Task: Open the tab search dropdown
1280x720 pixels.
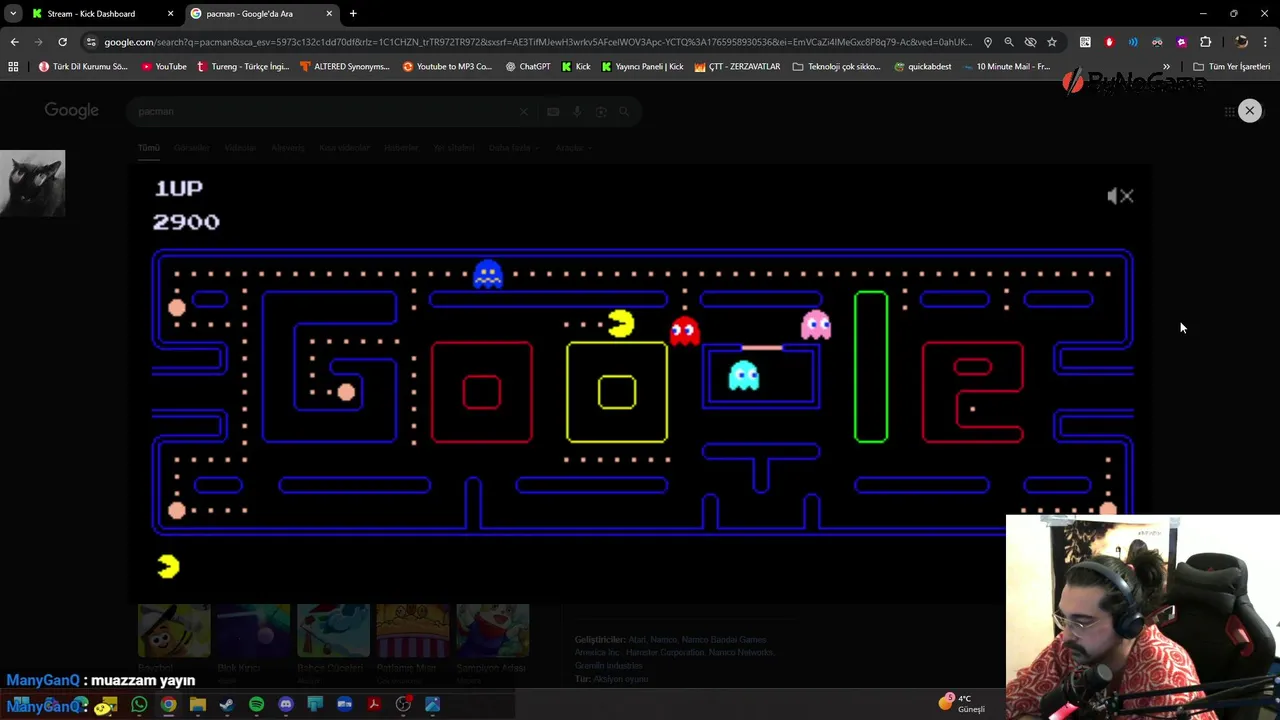Action: point(13,14)
